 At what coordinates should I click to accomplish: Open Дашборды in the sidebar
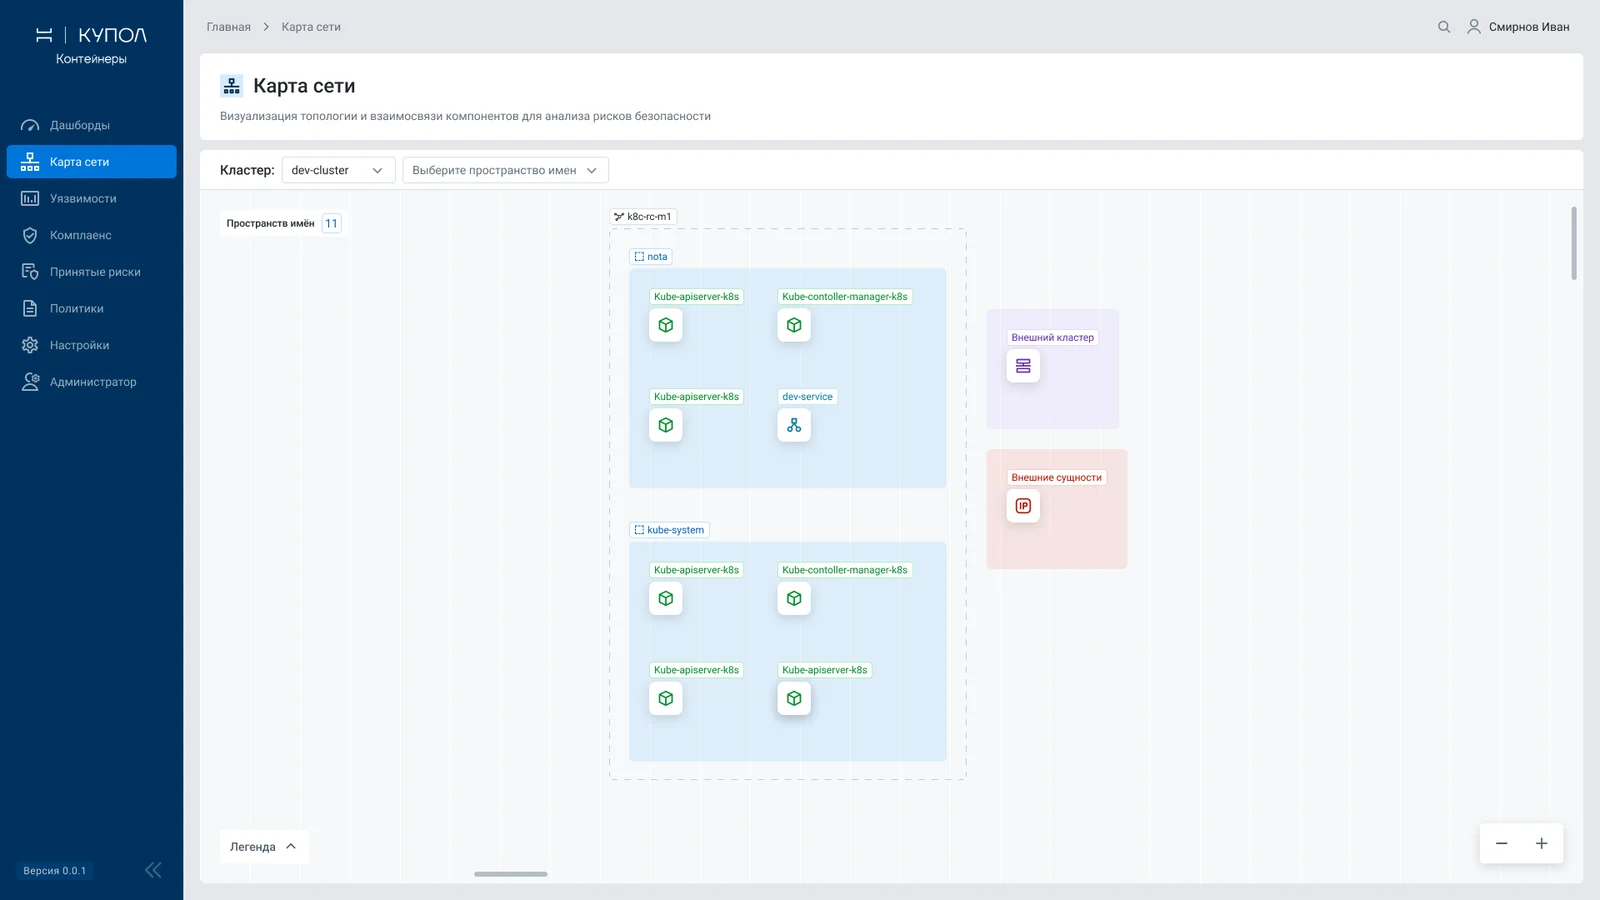(x=91, y=125)
